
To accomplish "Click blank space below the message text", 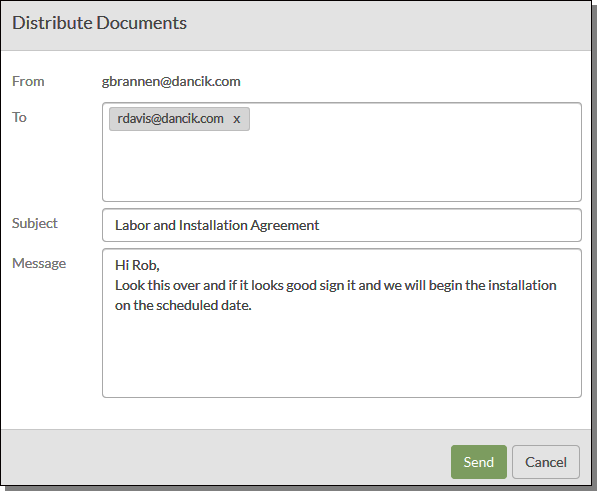I will click(342, 354).
